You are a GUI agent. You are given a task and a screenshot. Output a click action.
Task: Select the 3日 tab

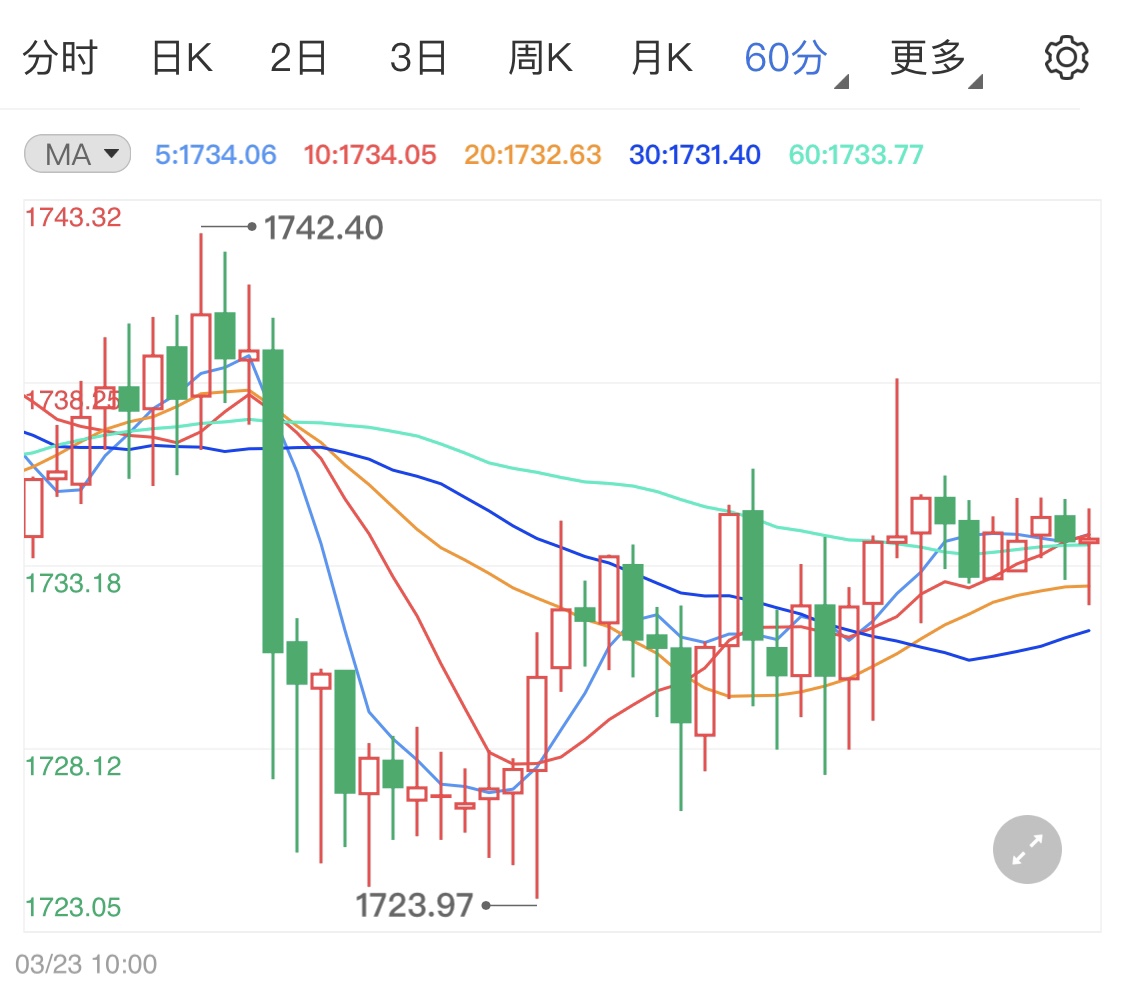(418, 58)
